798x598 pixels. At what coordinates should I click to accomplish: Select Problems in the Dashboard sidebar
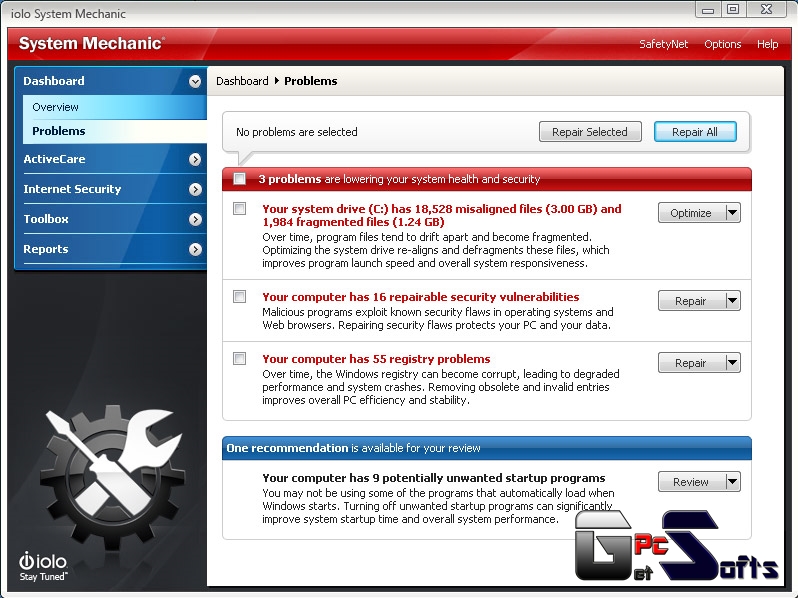tap(115, 131)
